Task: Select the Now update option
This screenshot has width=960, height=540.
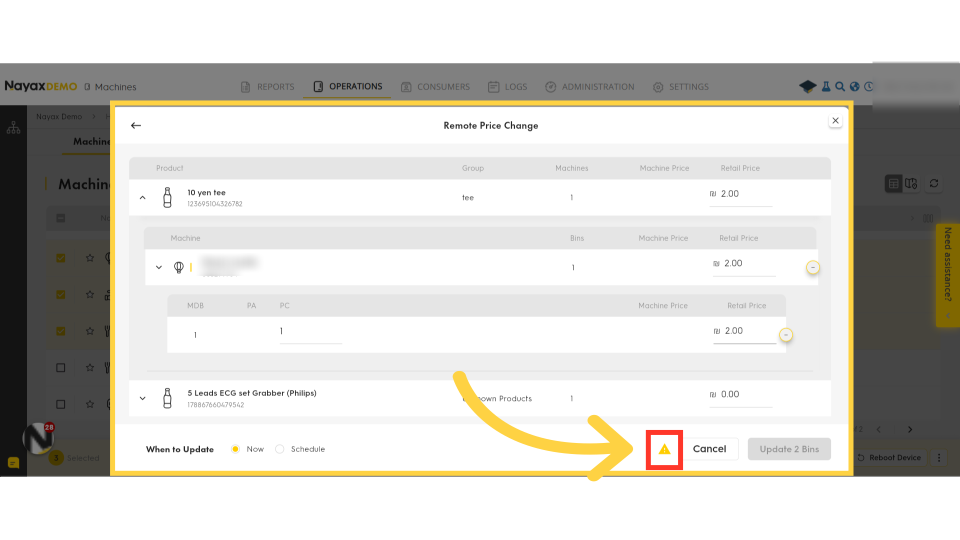Action: coord(235,449)
